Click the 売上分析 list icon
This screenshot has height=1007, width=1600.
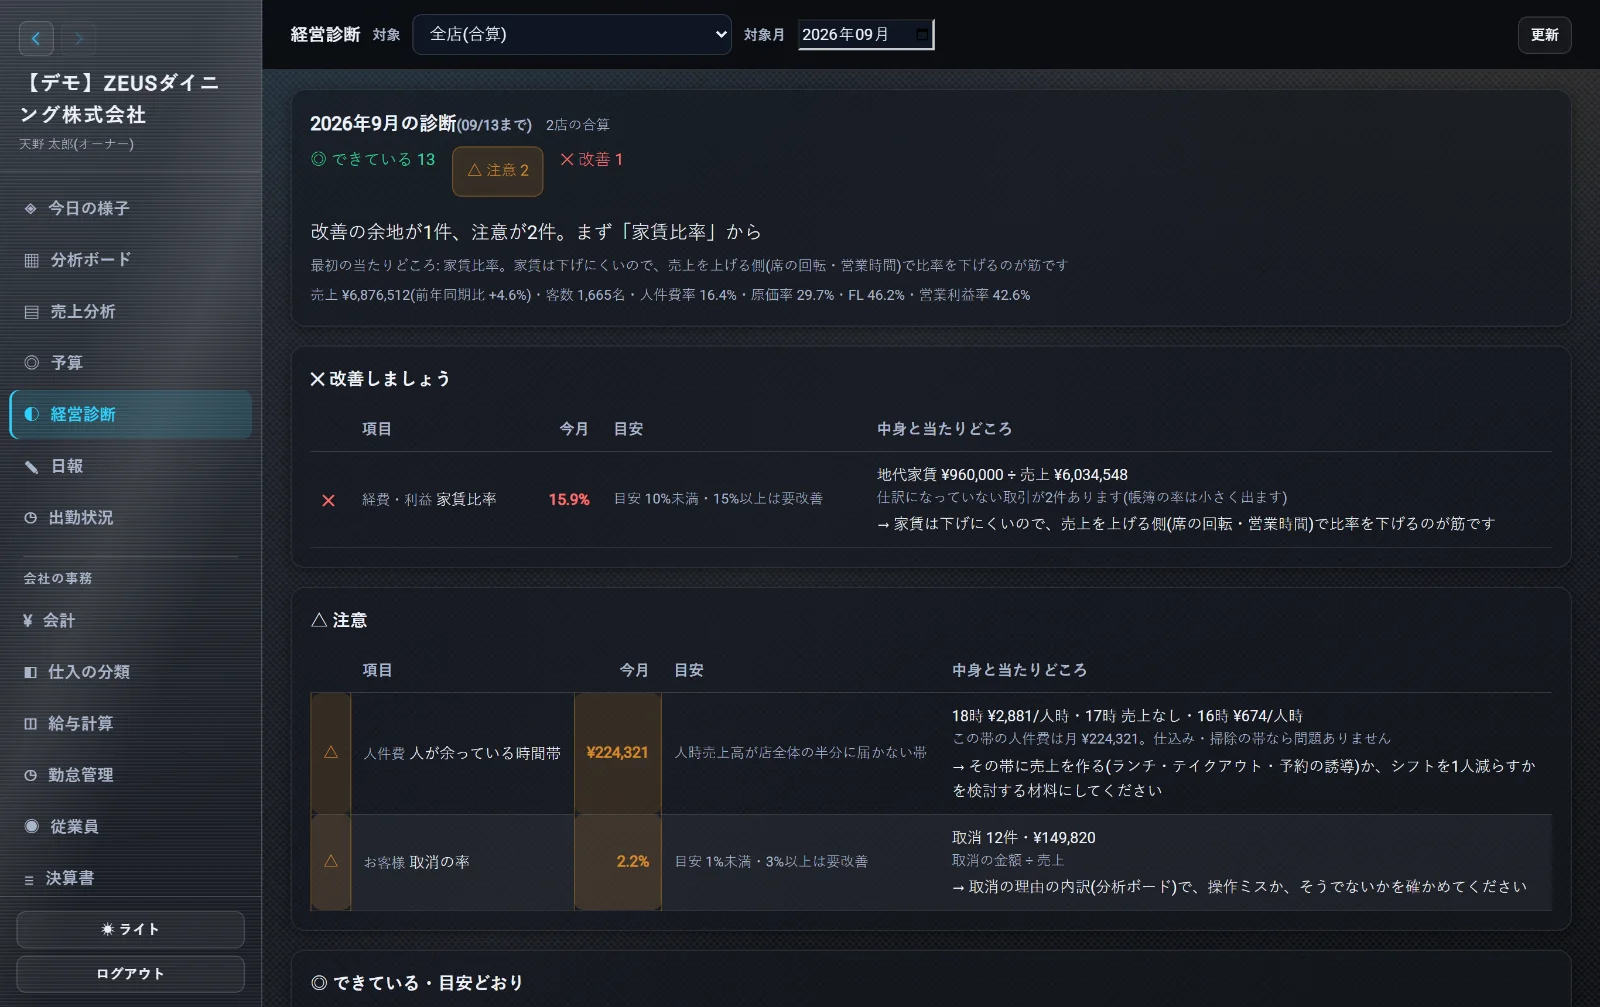click(31, 312)
